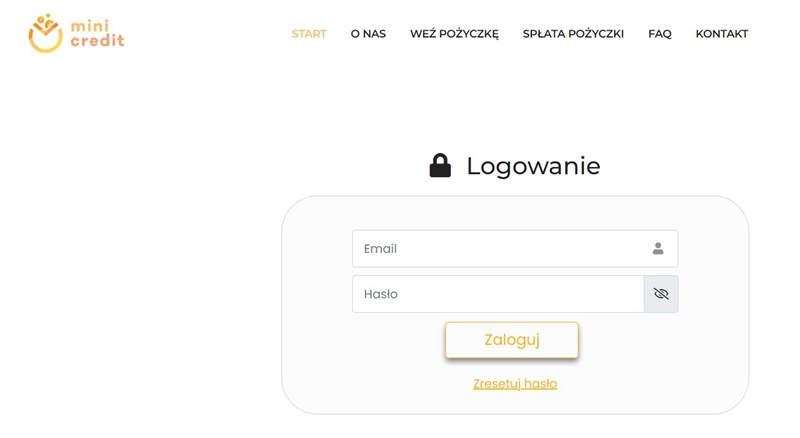
Task: Reveal the password using the crossed-eye button
Action: click(661, 294)
